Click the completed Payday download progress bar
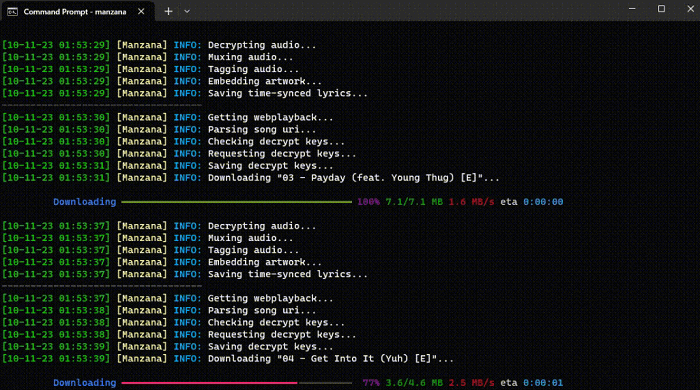This screenshot has height=390, width=700. (237, 202)
